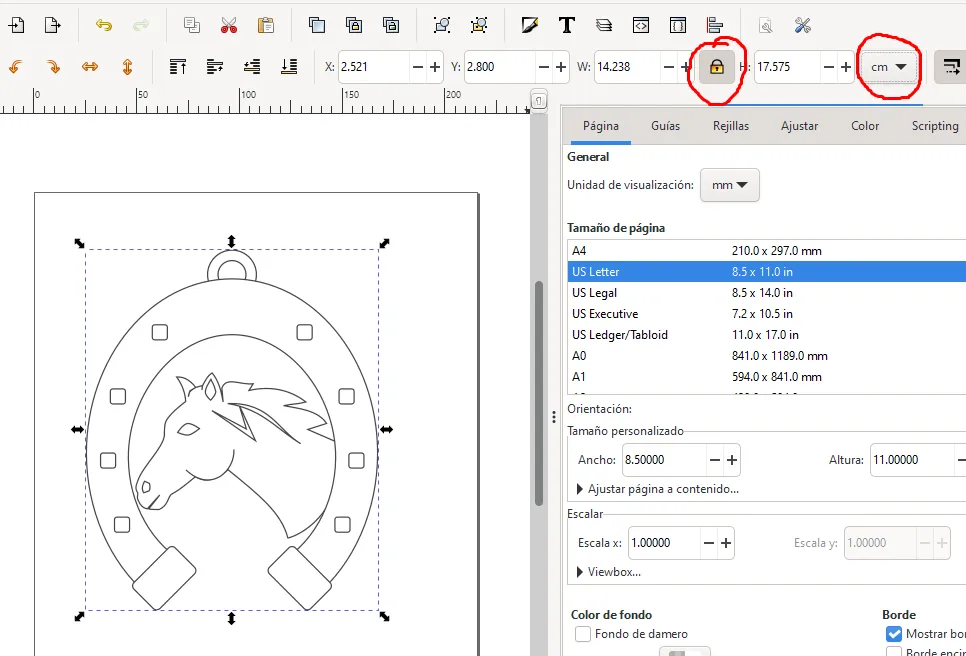Flip selection horizontally
This screenshot has height=656, width=966.
point(90,67)
